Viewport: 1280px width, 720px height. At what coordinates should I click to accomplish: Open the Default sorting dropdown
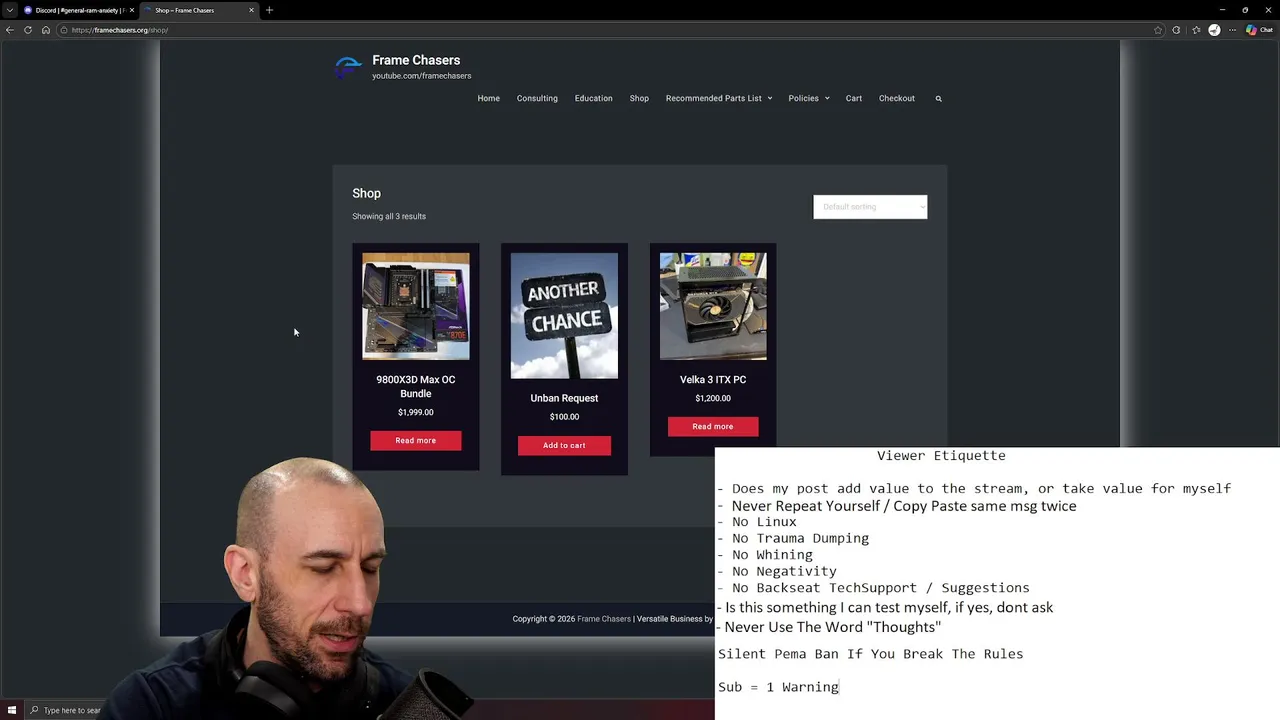[870, 207]
